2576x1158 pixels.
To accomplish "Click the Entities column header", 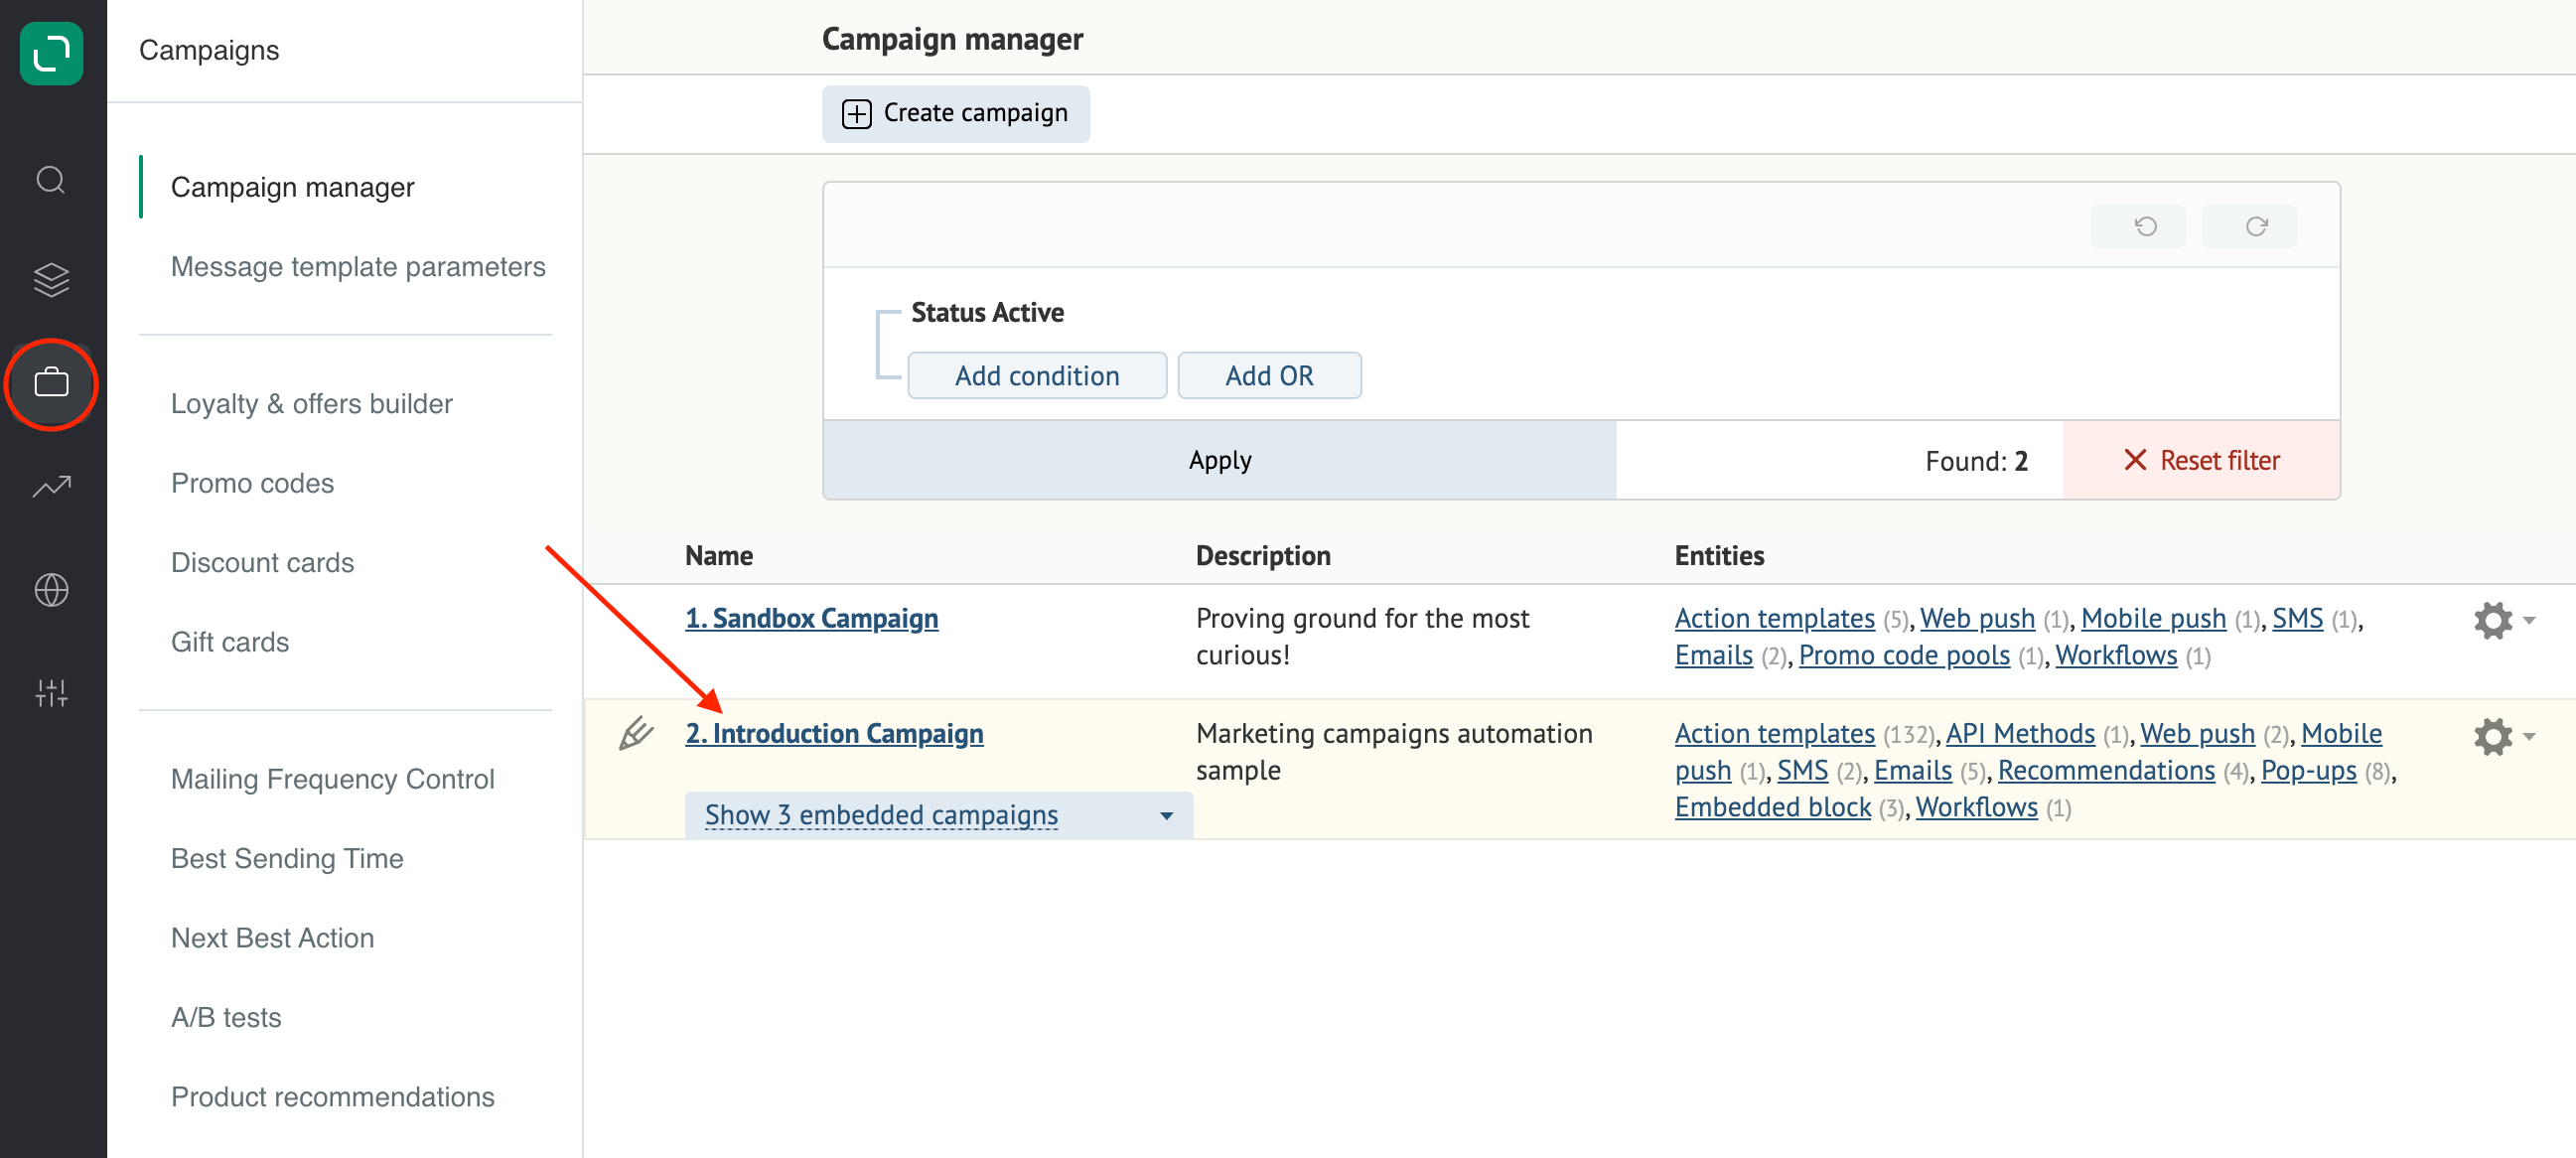I will click(1718, 555).
